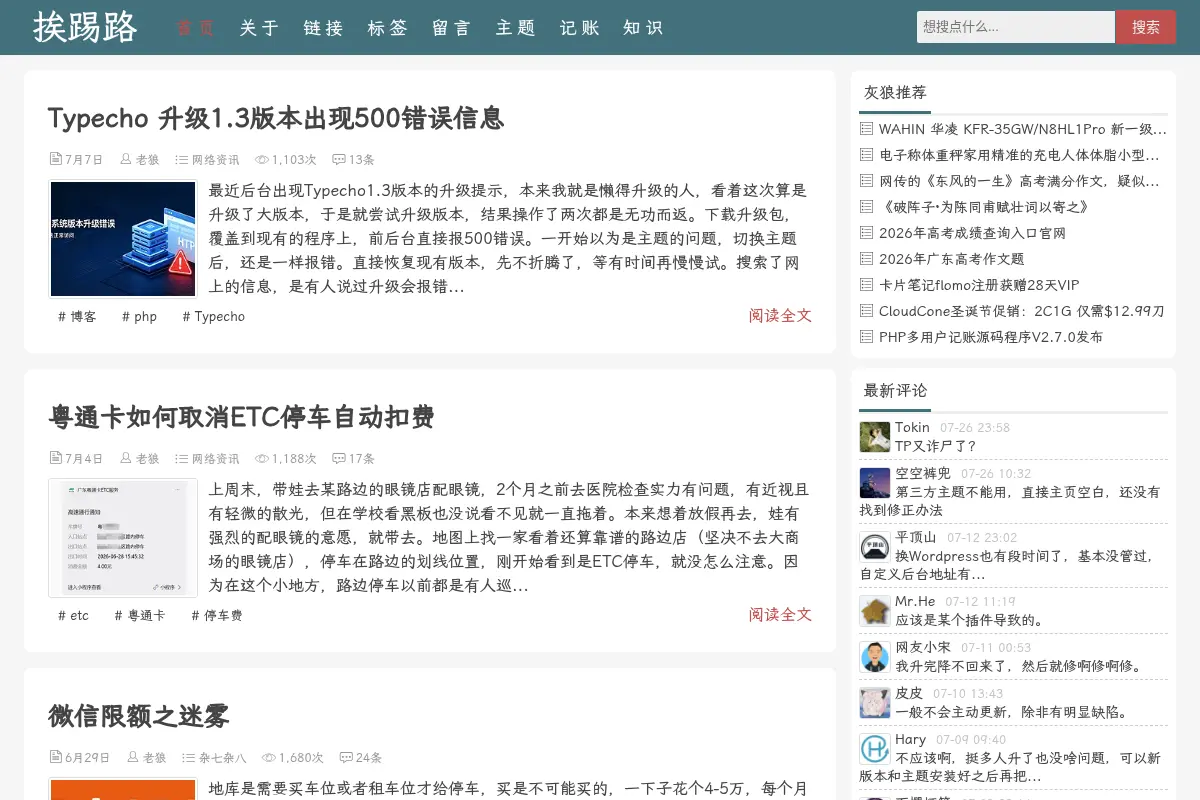Click 空空裤兜's avatar in latest comments

(875, 483)
